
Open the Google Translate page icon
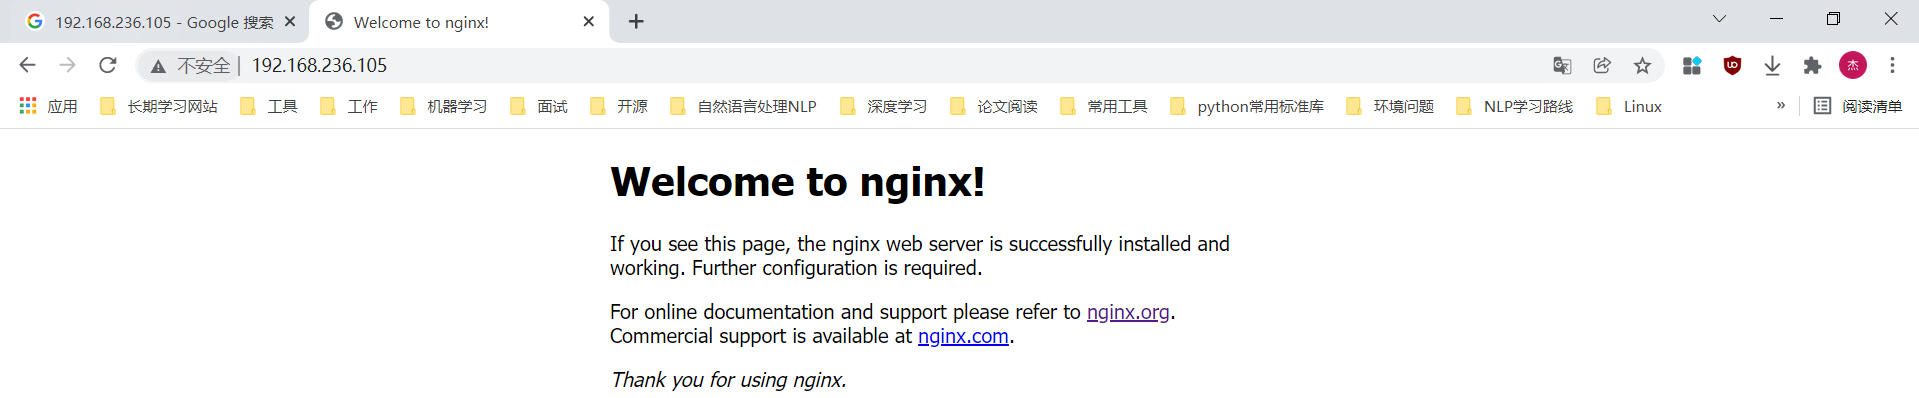point(1562,65)
